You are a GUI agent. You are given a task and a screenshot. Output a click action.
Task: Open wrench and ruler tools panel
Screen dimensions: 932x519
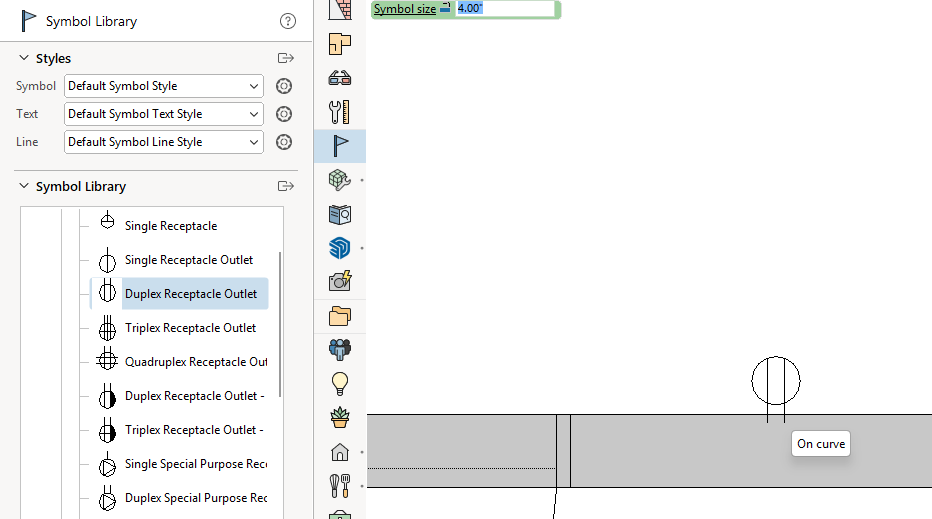[340, 112]
